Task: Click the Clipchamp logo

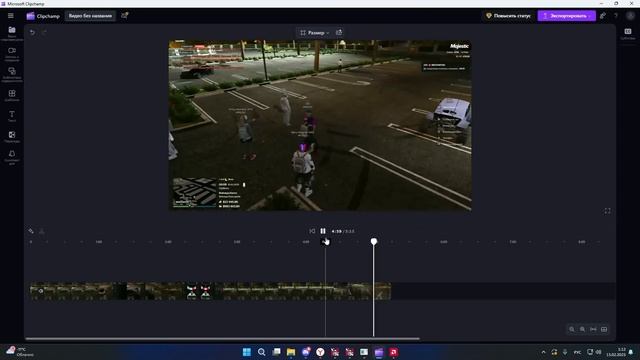Action: [x=43, y=16]
